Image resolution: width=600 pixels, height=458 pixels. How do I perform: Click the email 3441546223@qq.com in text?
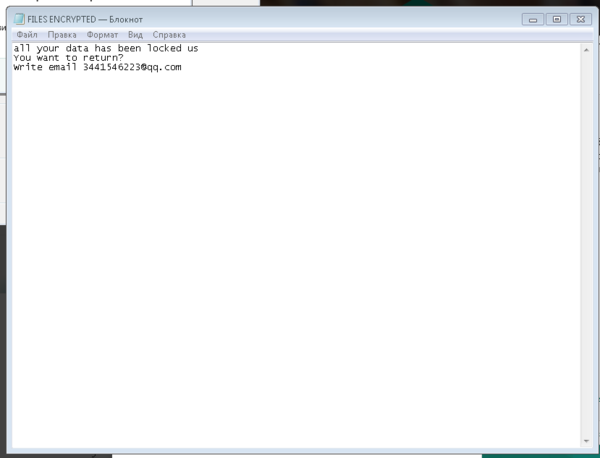[132, 67]
